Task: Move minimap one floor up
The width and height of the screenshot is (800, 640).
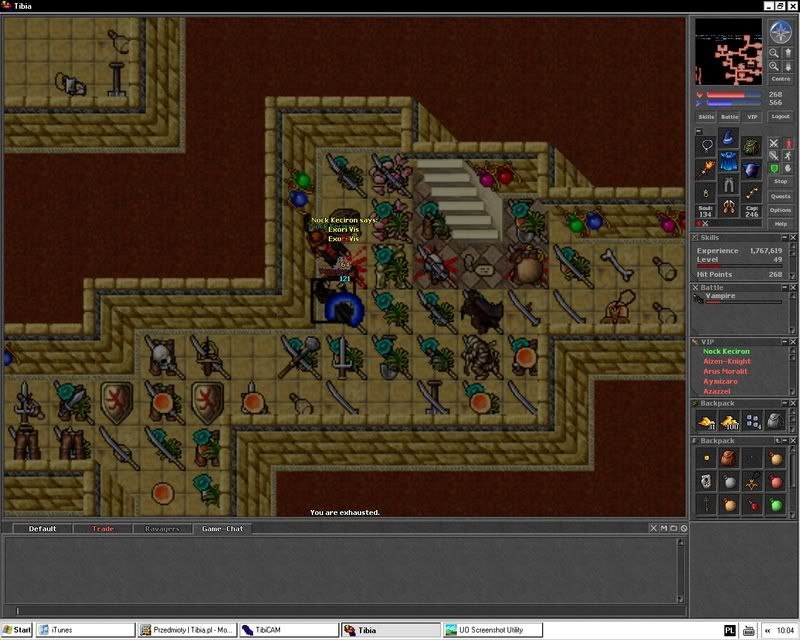Action: (788, 53)
